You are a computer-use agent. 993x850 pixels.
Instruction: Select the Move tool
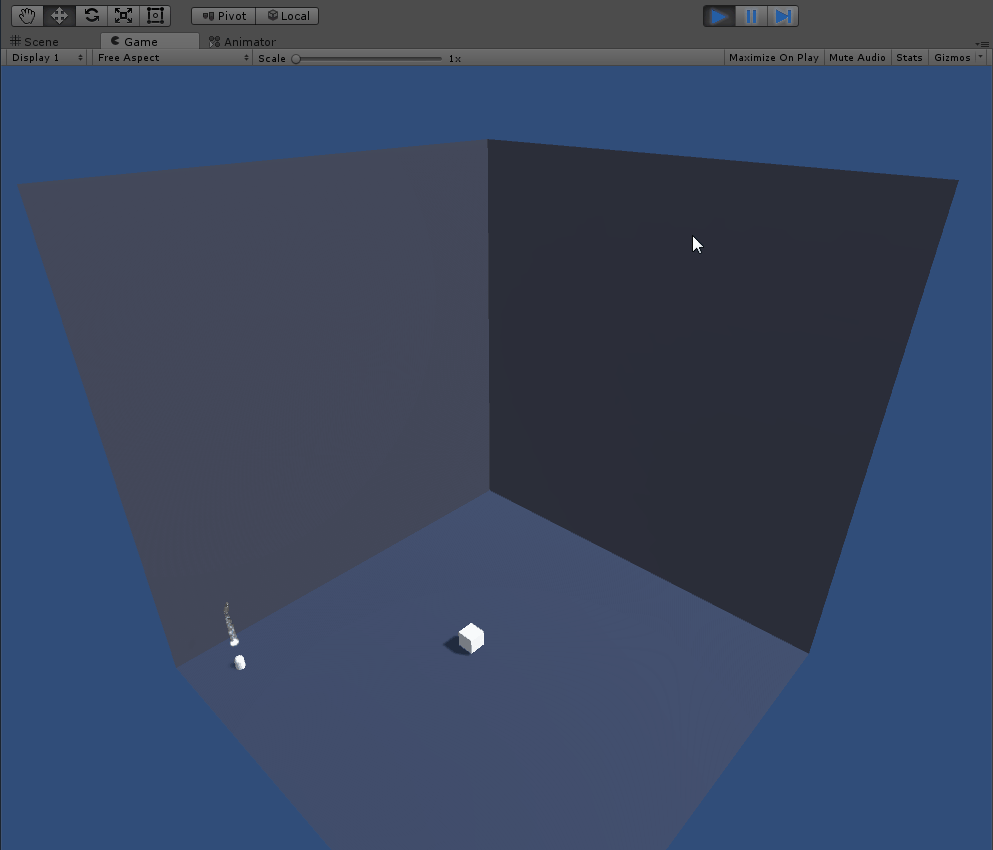60,16
